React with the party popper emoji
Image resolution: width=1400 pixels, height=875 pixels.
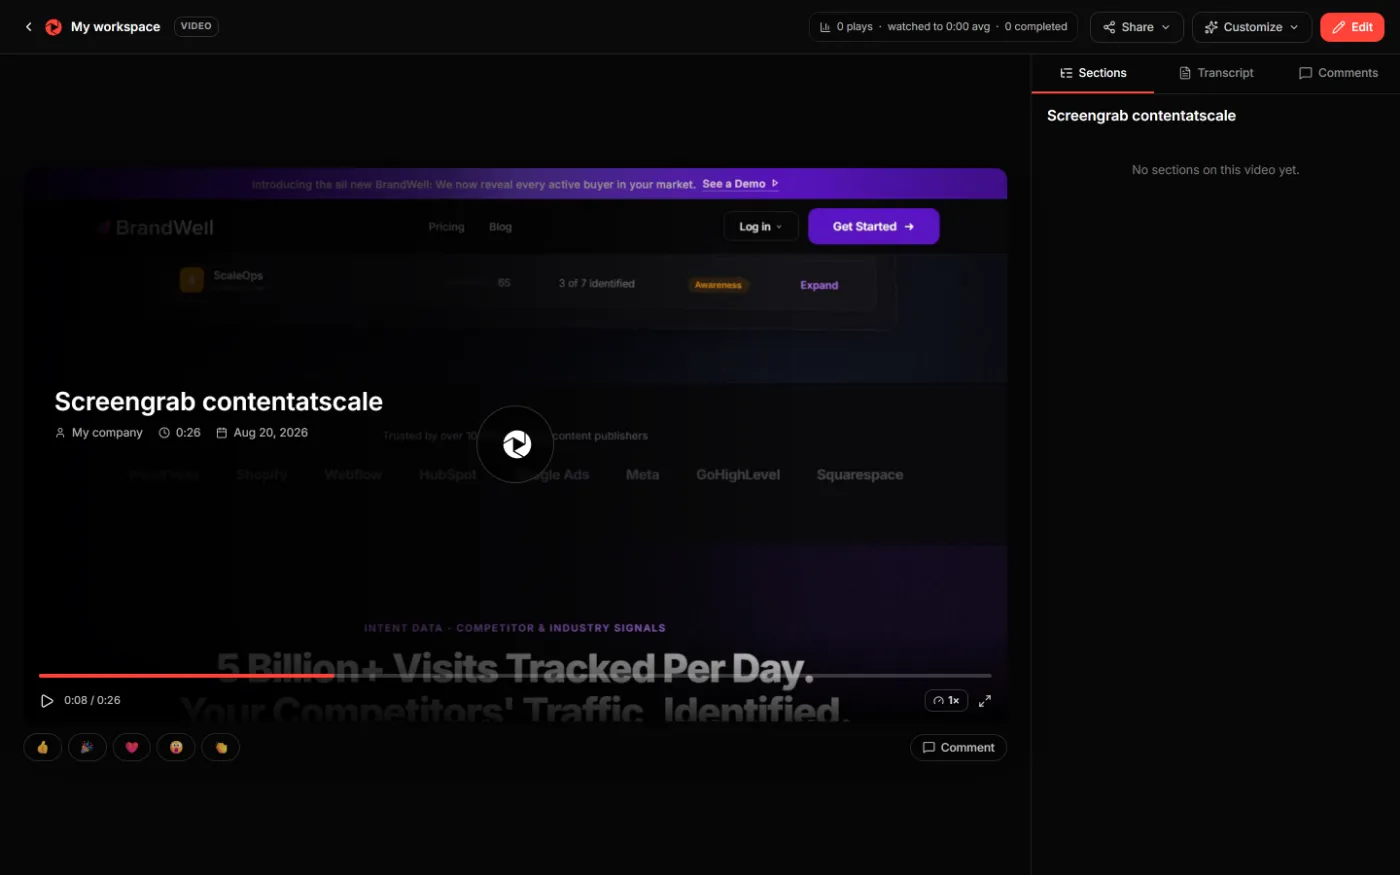click(x=87, y=747)
